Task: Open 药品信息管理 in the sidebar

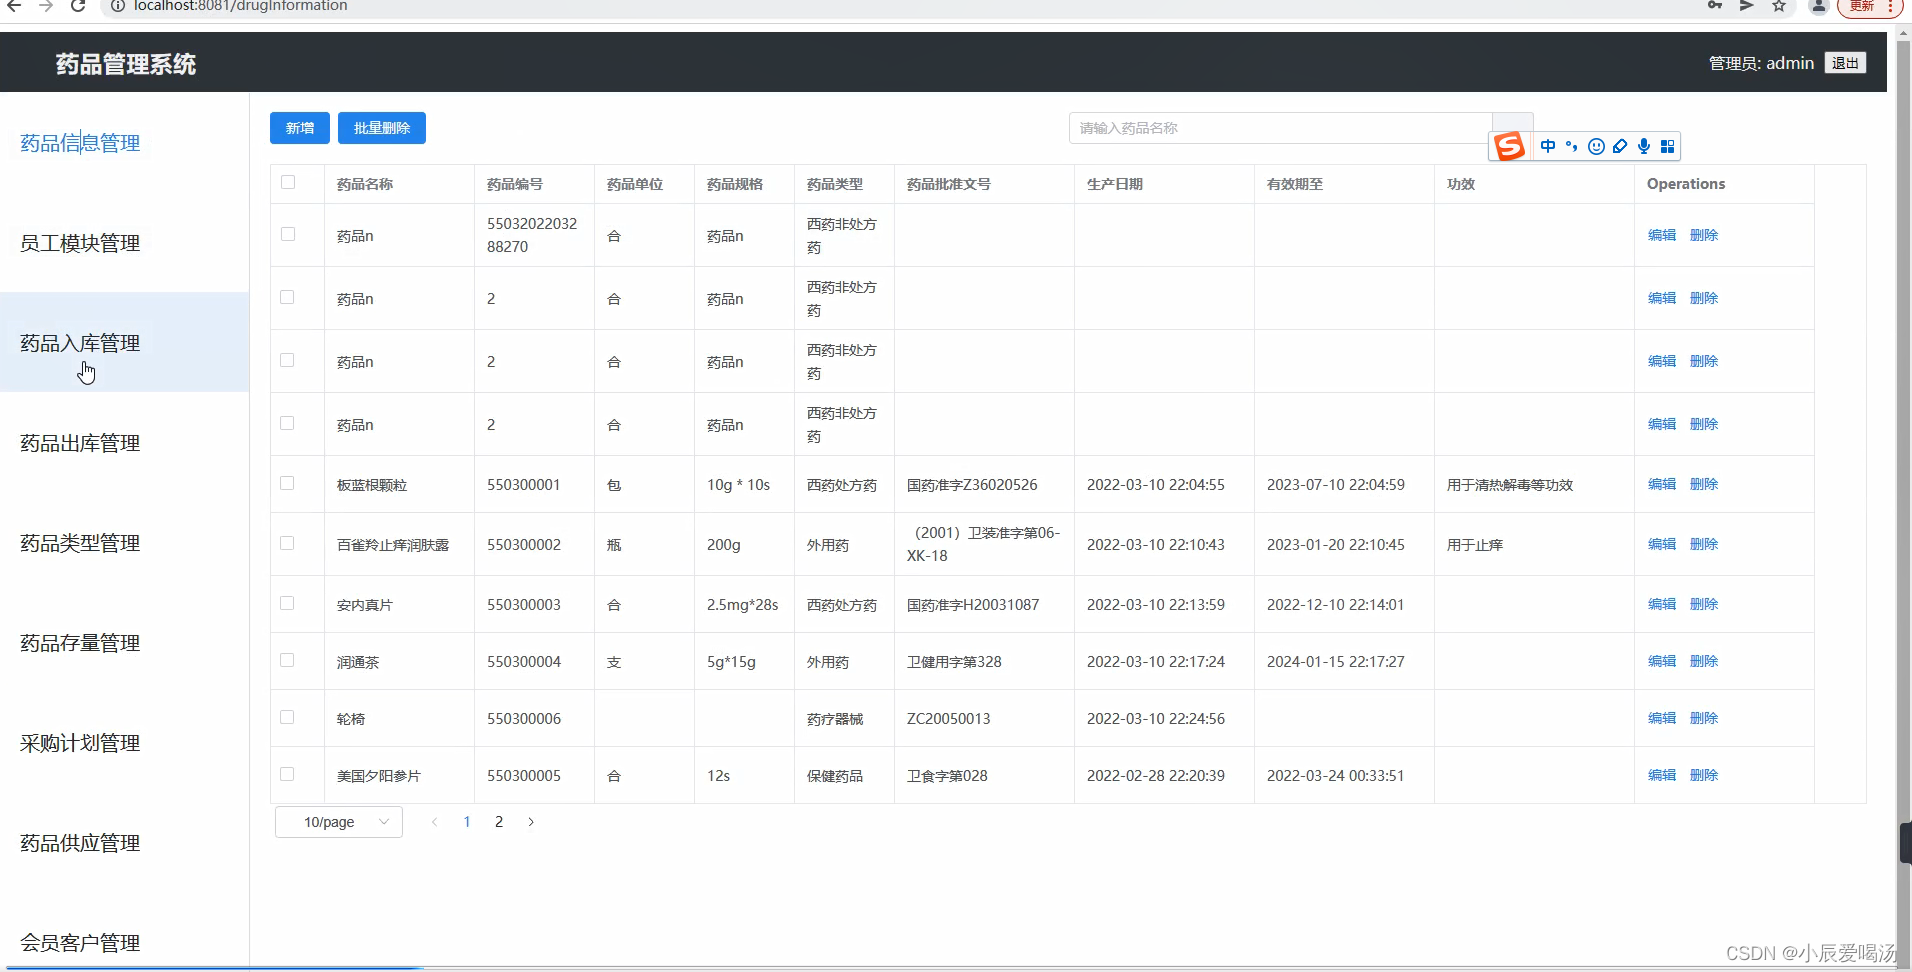Action: (x=80, y=143)
